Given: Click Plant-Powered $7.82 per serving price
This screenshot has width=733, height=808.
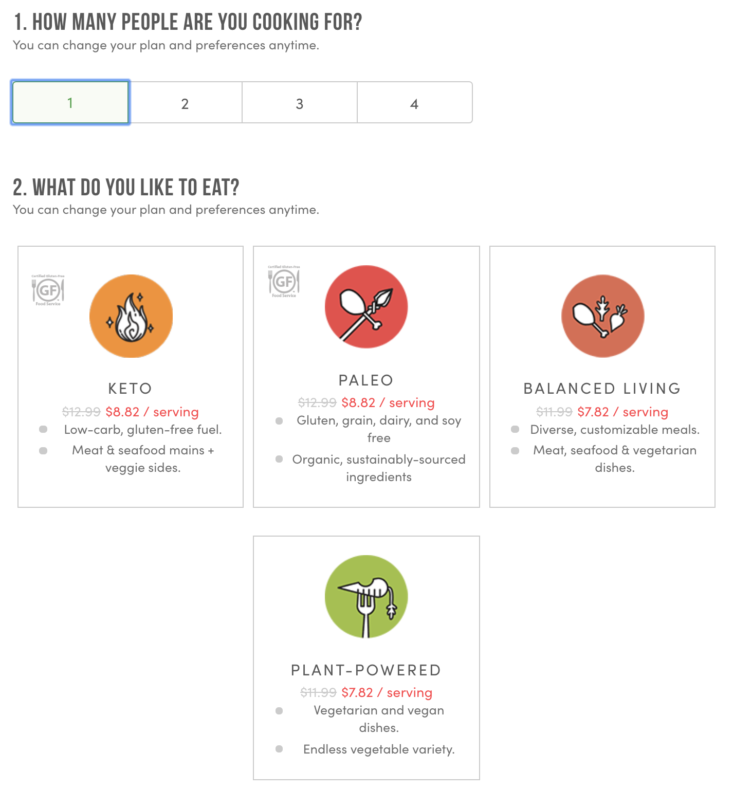Looking at the screenshot, I should pyautogui.click(x=387, y=692).
